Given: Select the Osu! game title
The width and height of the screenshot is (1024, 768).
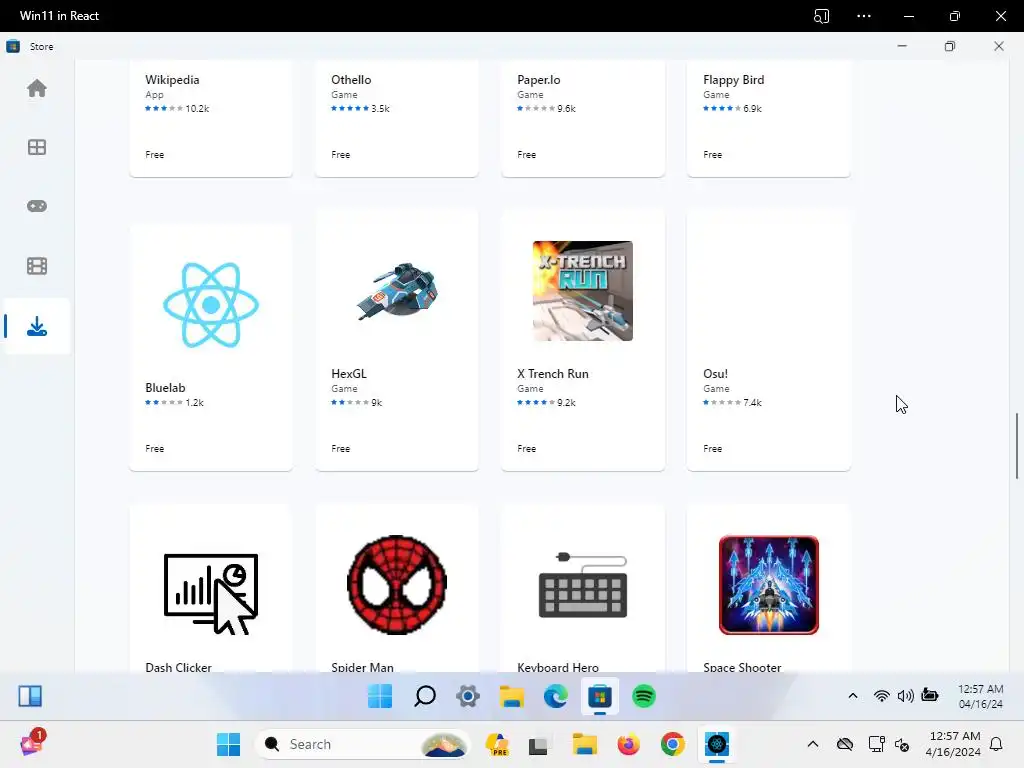Looking at the screenshot, I should coord(715,374).
